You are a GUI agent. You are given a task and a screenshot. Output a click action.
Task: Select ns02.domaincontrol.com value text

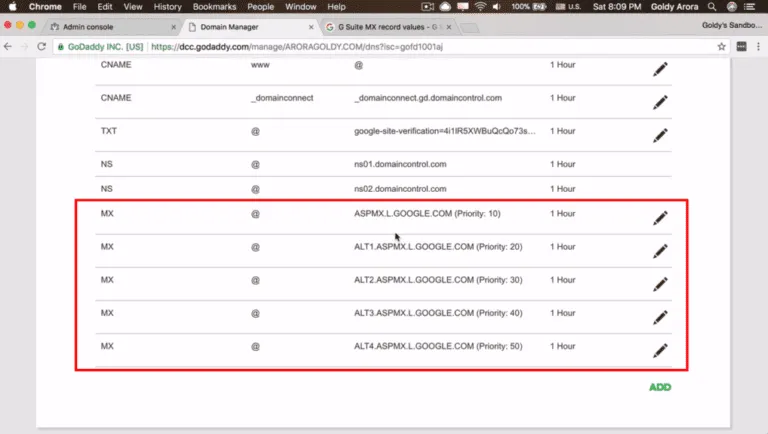pos(400,189)
